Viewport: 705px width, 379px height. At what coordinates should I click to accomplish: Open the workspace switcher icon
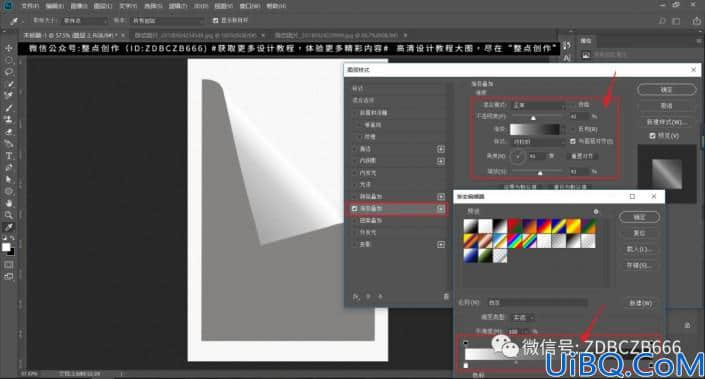(676, 21)
